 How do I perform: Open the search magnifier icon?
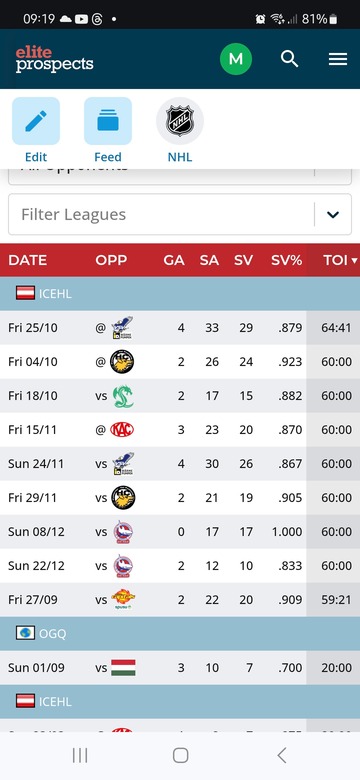pyautogui.click(x=289, y=59)
